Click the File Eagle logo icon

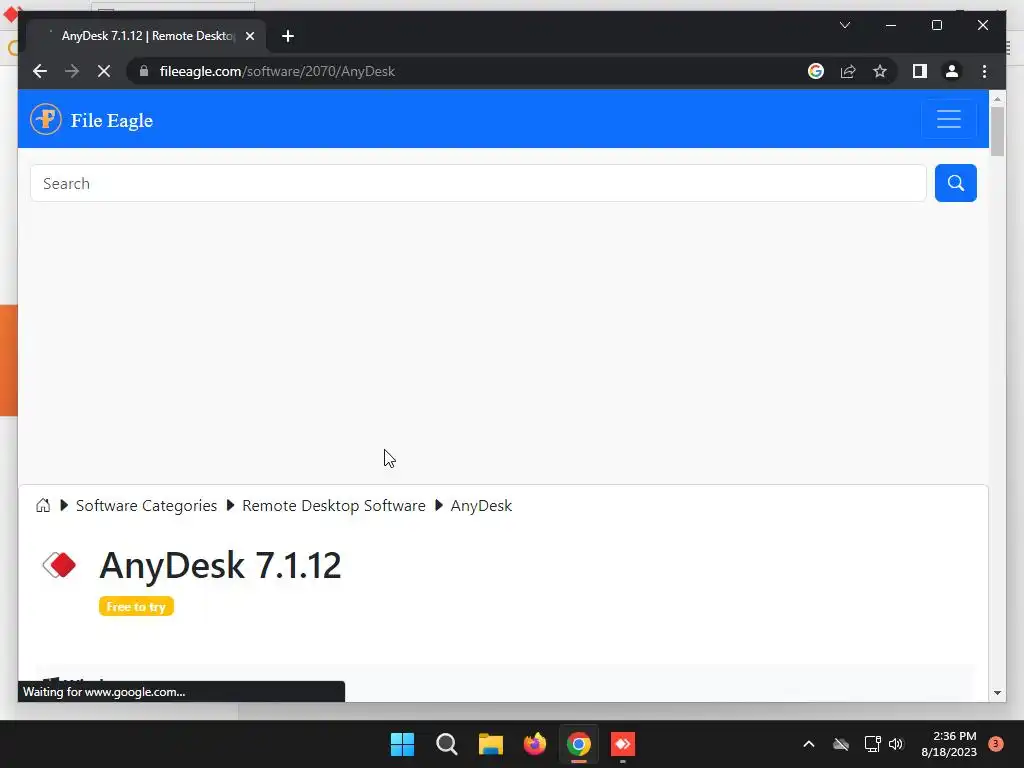point(46,120)
